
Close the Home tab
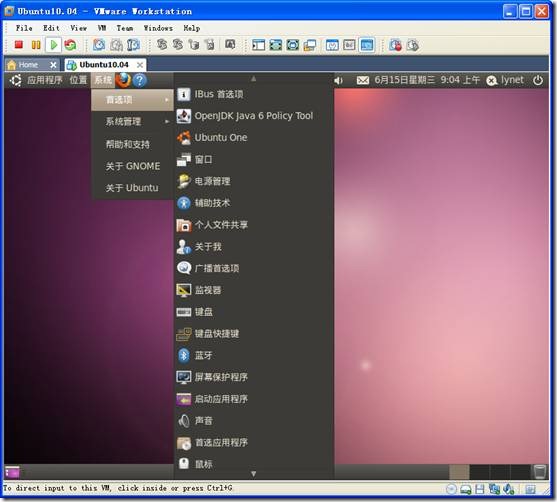click(53, 65)
